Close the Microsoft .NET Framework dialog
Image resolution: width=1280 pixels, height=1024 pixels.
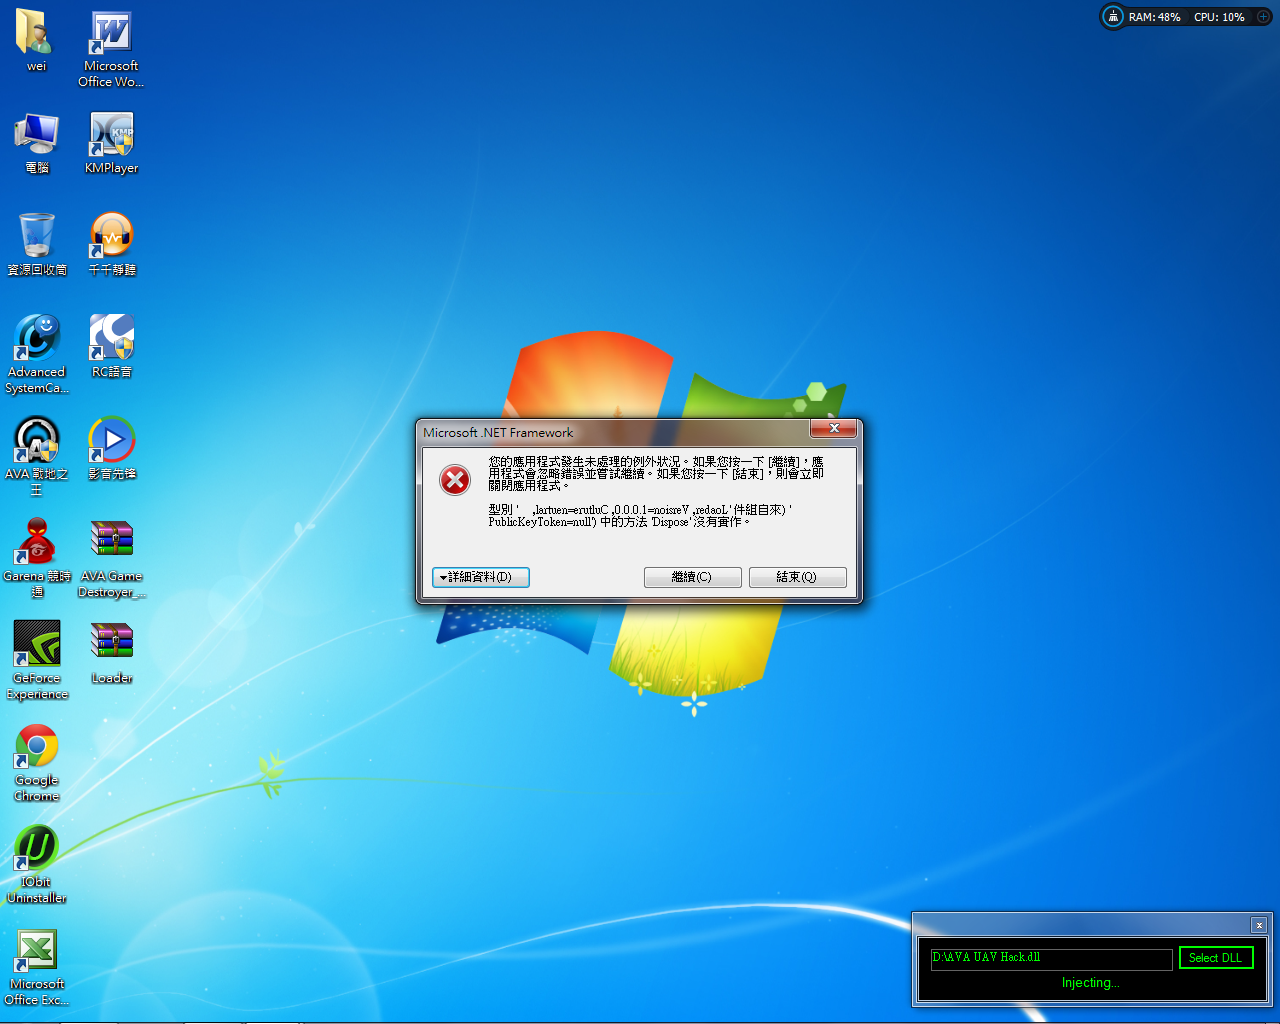pos(833,429)
